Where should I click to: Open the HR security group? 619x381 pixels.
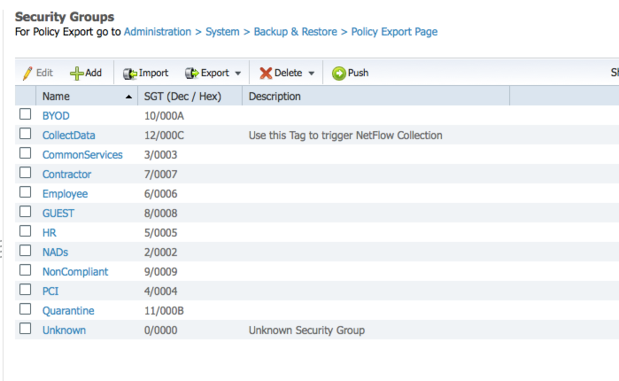(x=49, y=233)
